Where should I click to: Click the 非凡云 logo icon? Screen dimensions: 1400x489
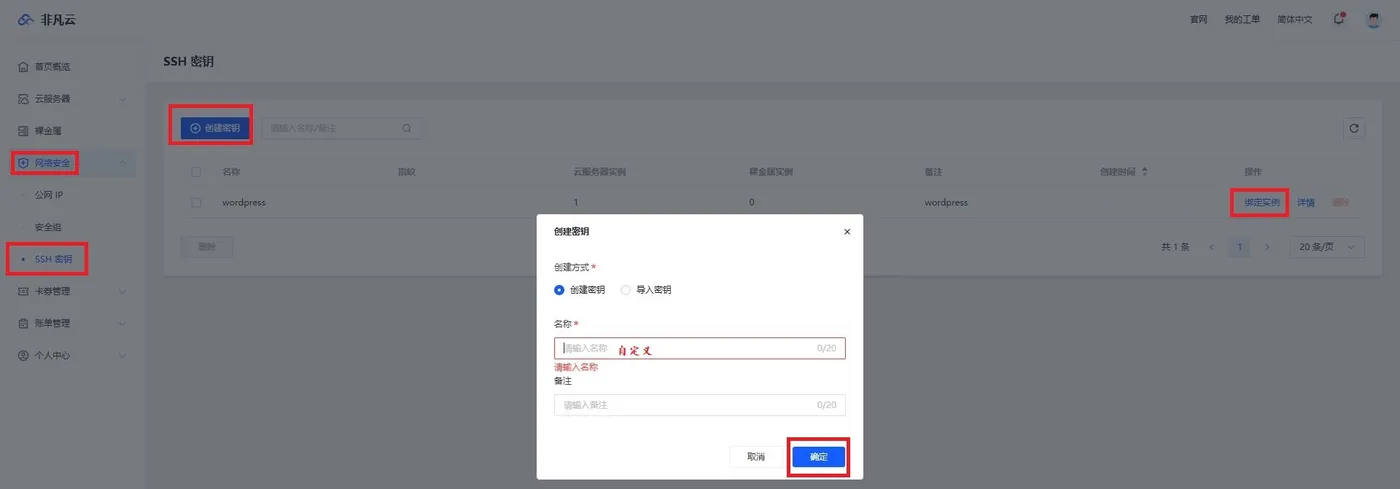coord(26,19)
